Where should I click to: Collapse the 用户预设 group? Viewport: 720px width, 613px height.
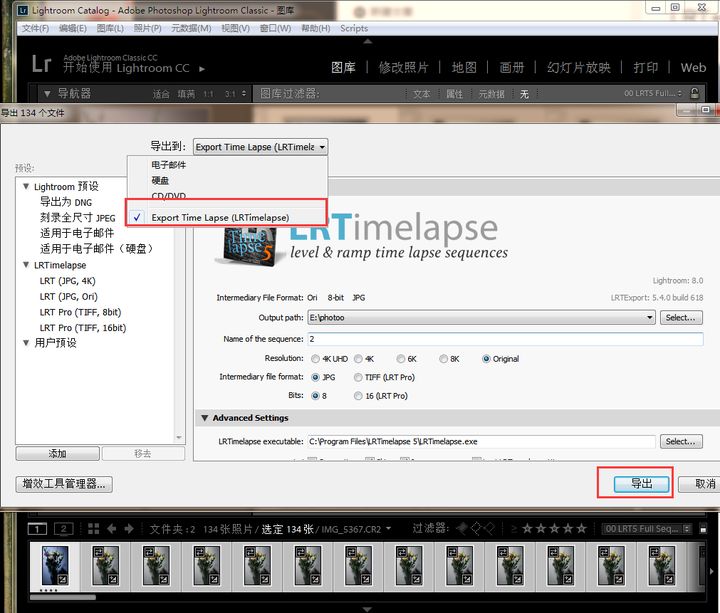[x=26, y=343]
